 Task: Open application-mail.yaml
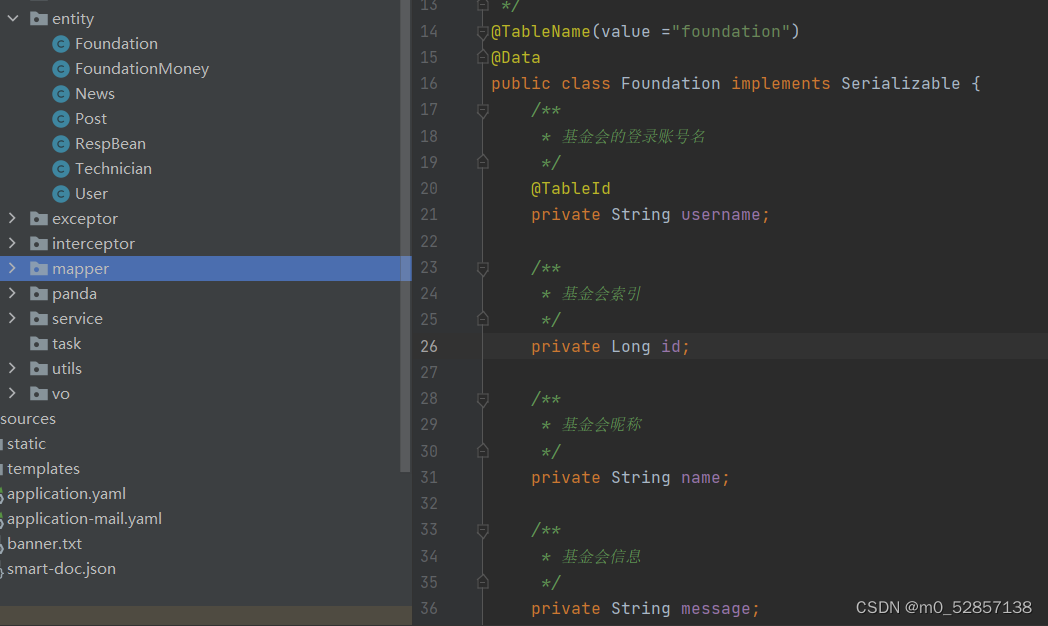point(84,518)
